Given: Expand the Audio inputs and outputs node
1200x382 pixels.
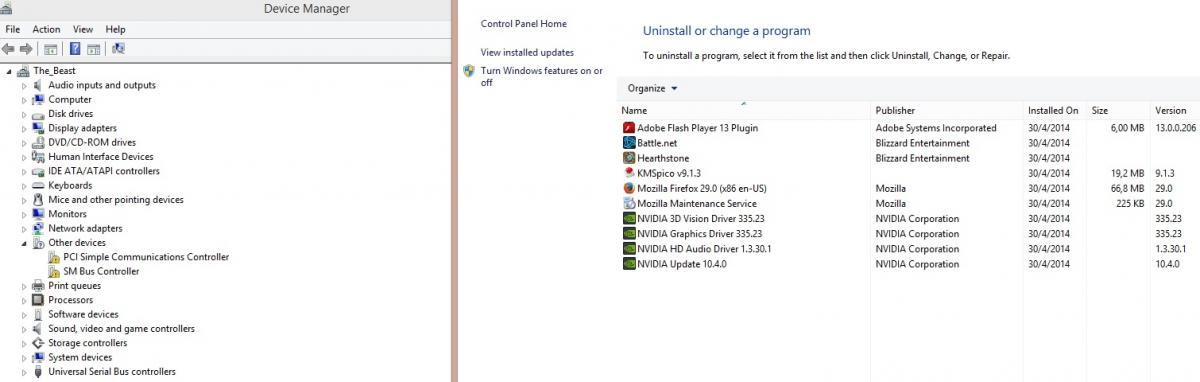Looking at the screenshot, I should 25,85.
